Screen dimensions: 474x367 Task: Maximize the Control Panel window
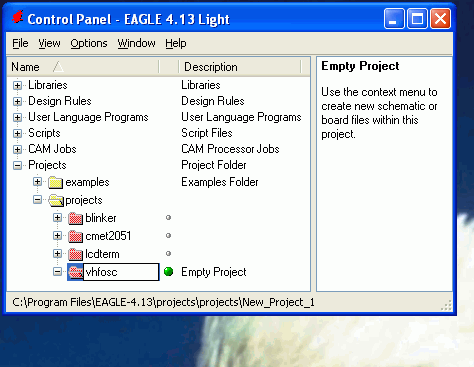[x=417, y=19]
